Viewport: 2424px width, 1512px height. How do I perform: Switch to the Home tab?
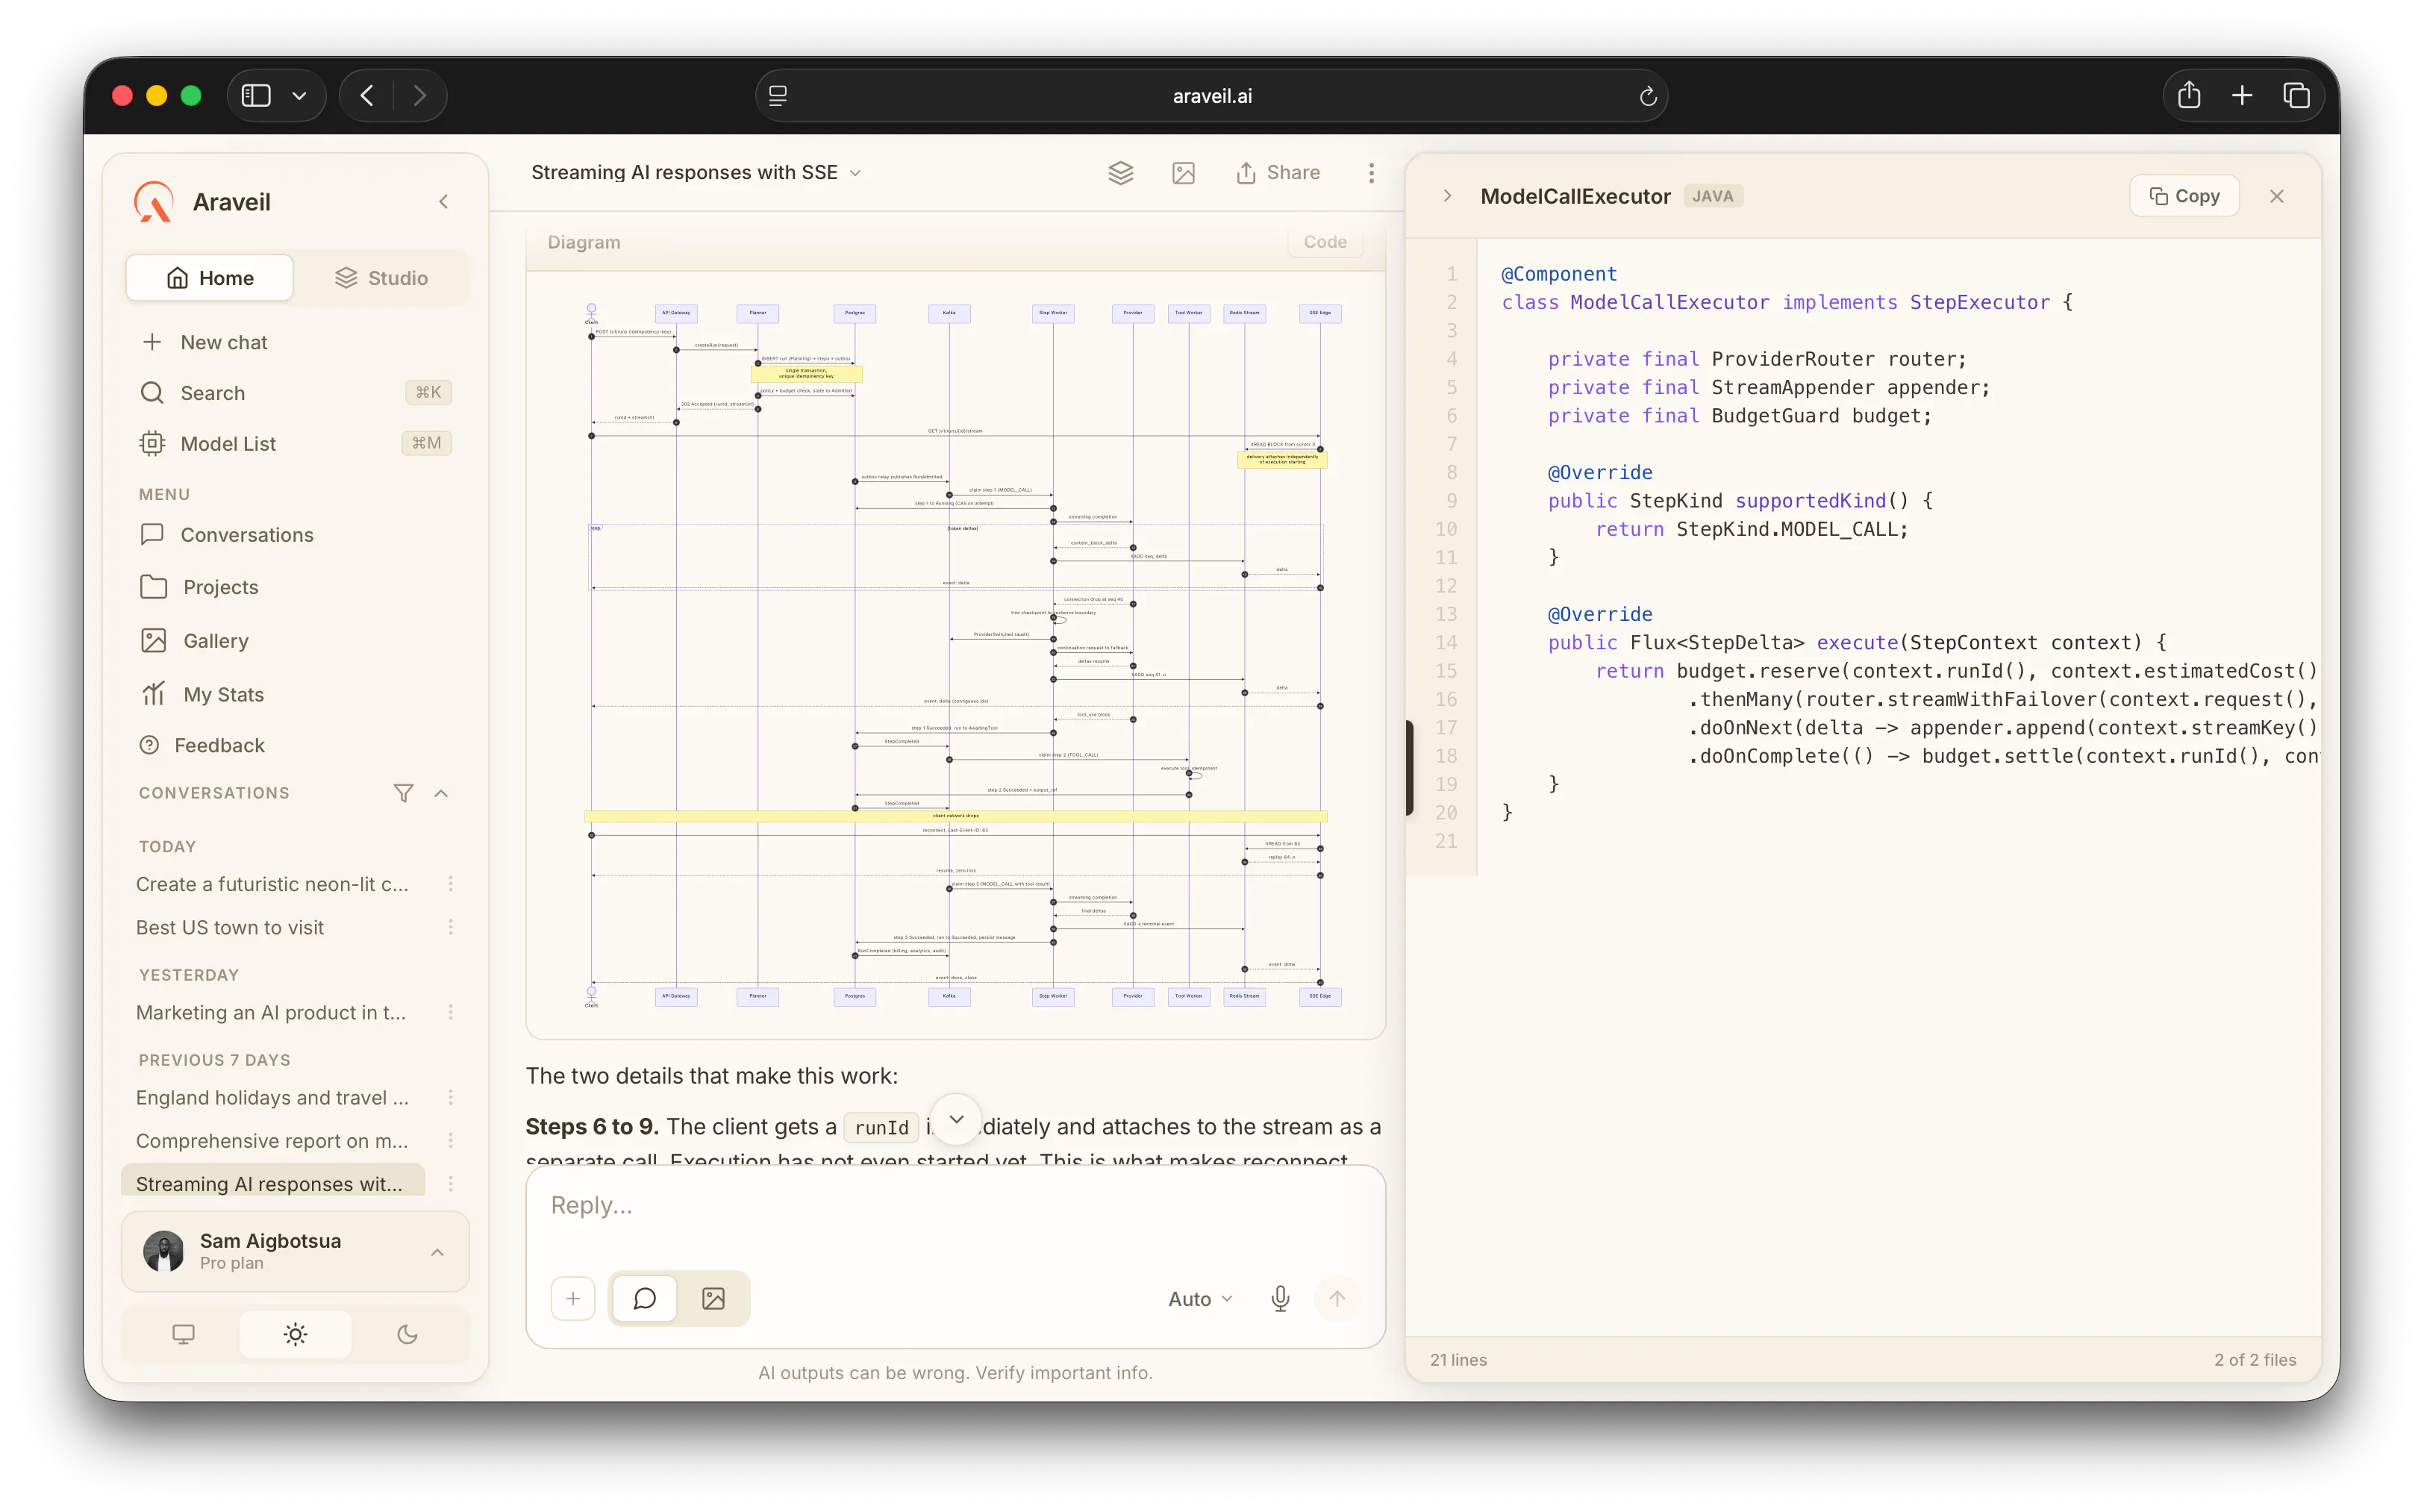click(x=210, y=278)
